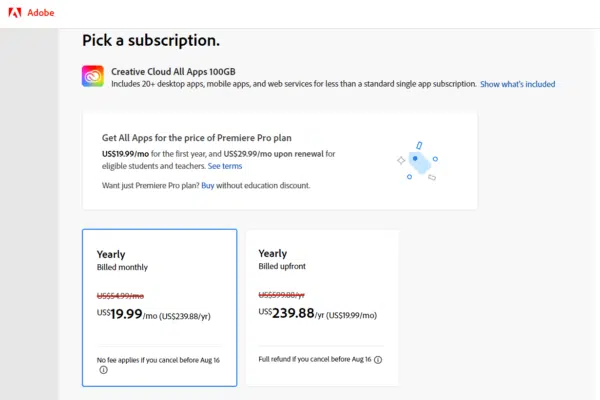
Task: Select the Yearly Billed monthly plan card
Action: pos(159,307)
